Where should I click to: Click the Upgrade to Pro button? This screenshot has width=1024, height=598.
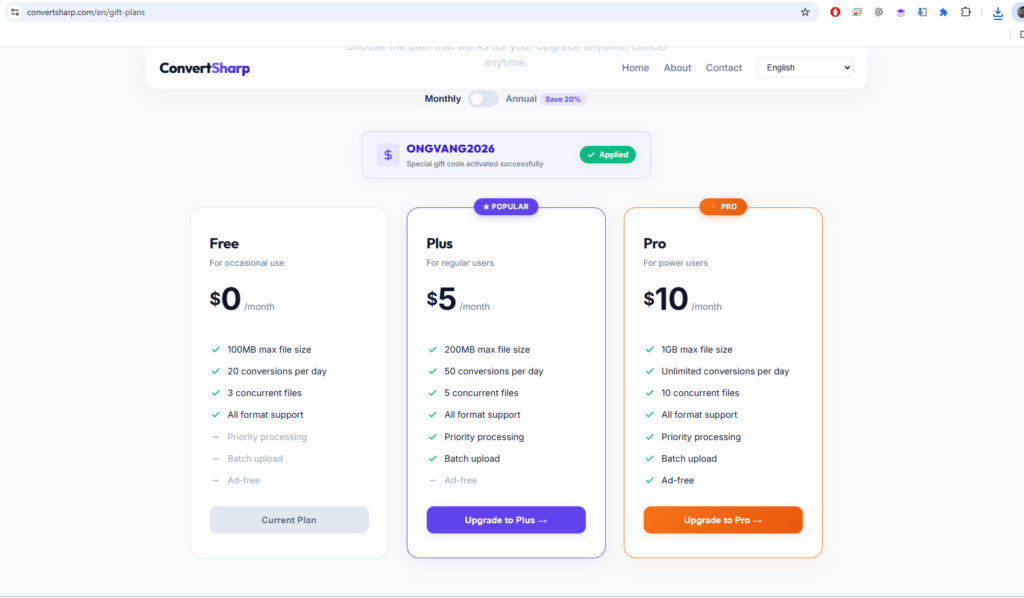(x=722, y=520)
